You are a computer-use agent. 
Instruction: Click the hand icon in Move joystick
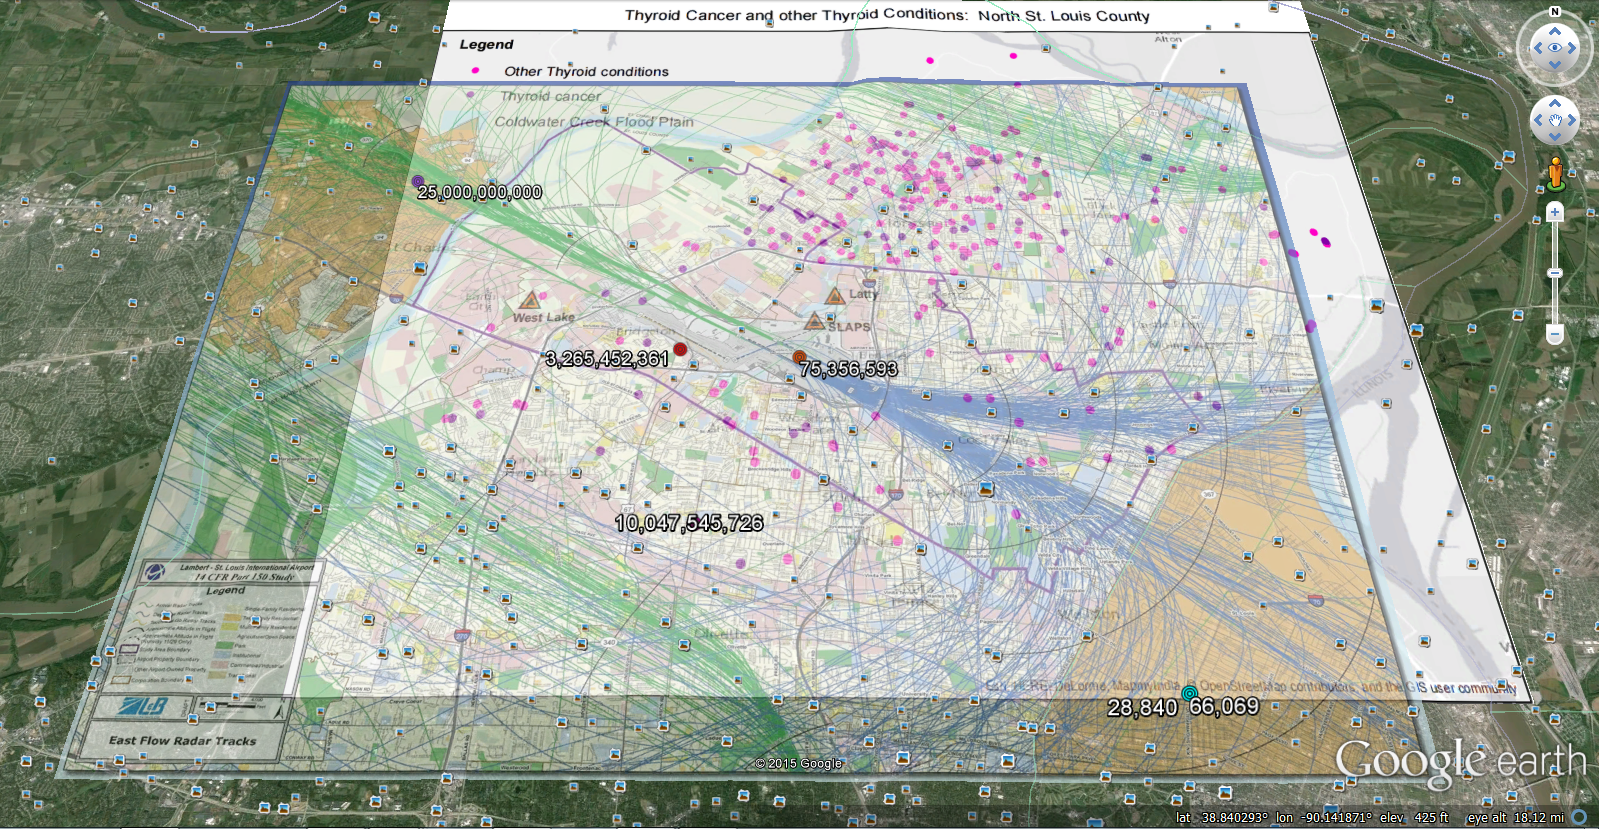[1555, 120]
